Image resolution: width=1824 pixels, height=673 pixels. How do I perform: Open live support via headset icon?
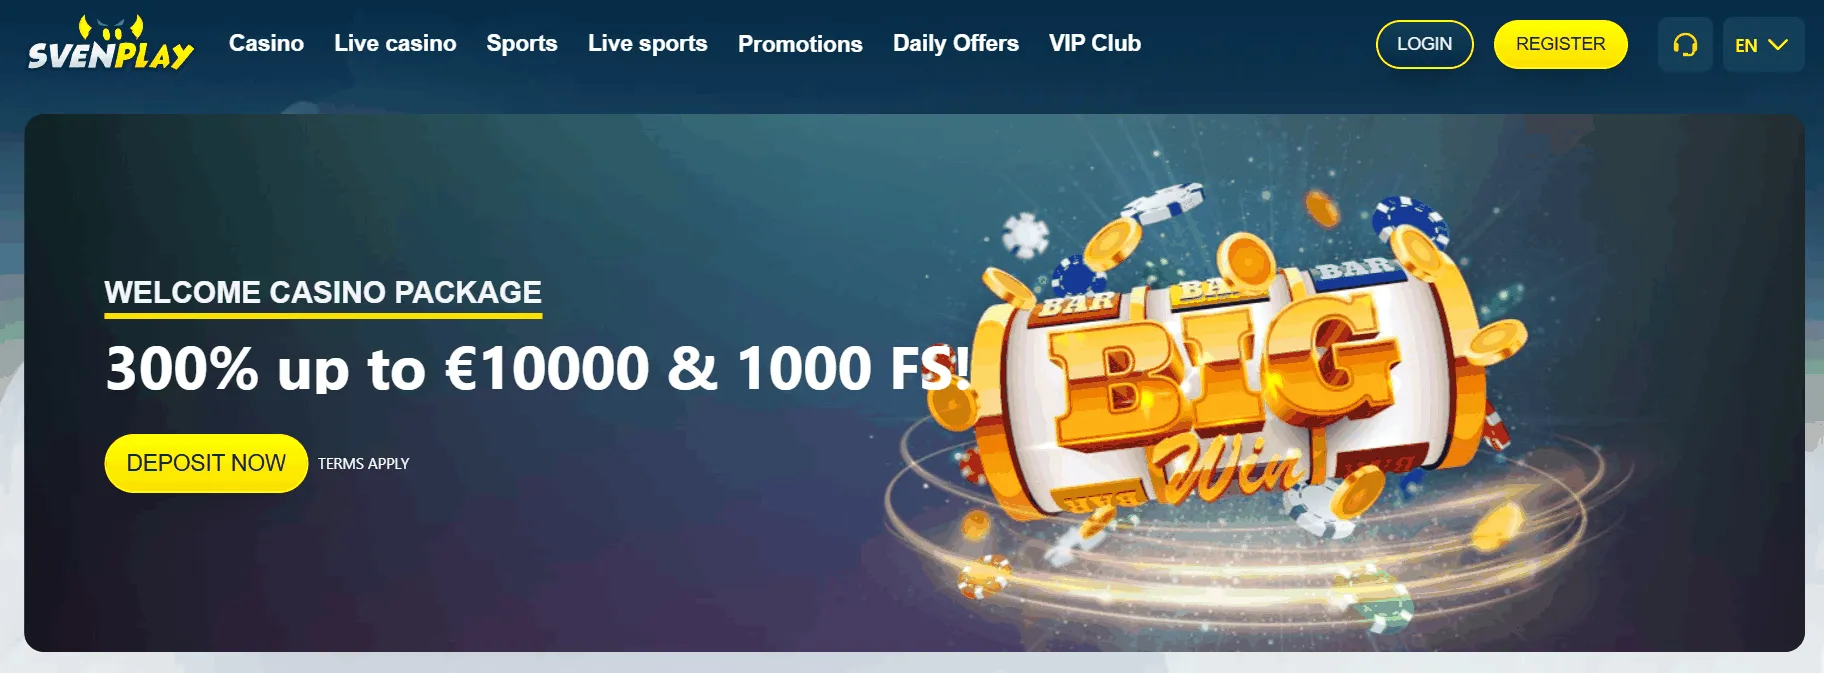click(1685, 45)
